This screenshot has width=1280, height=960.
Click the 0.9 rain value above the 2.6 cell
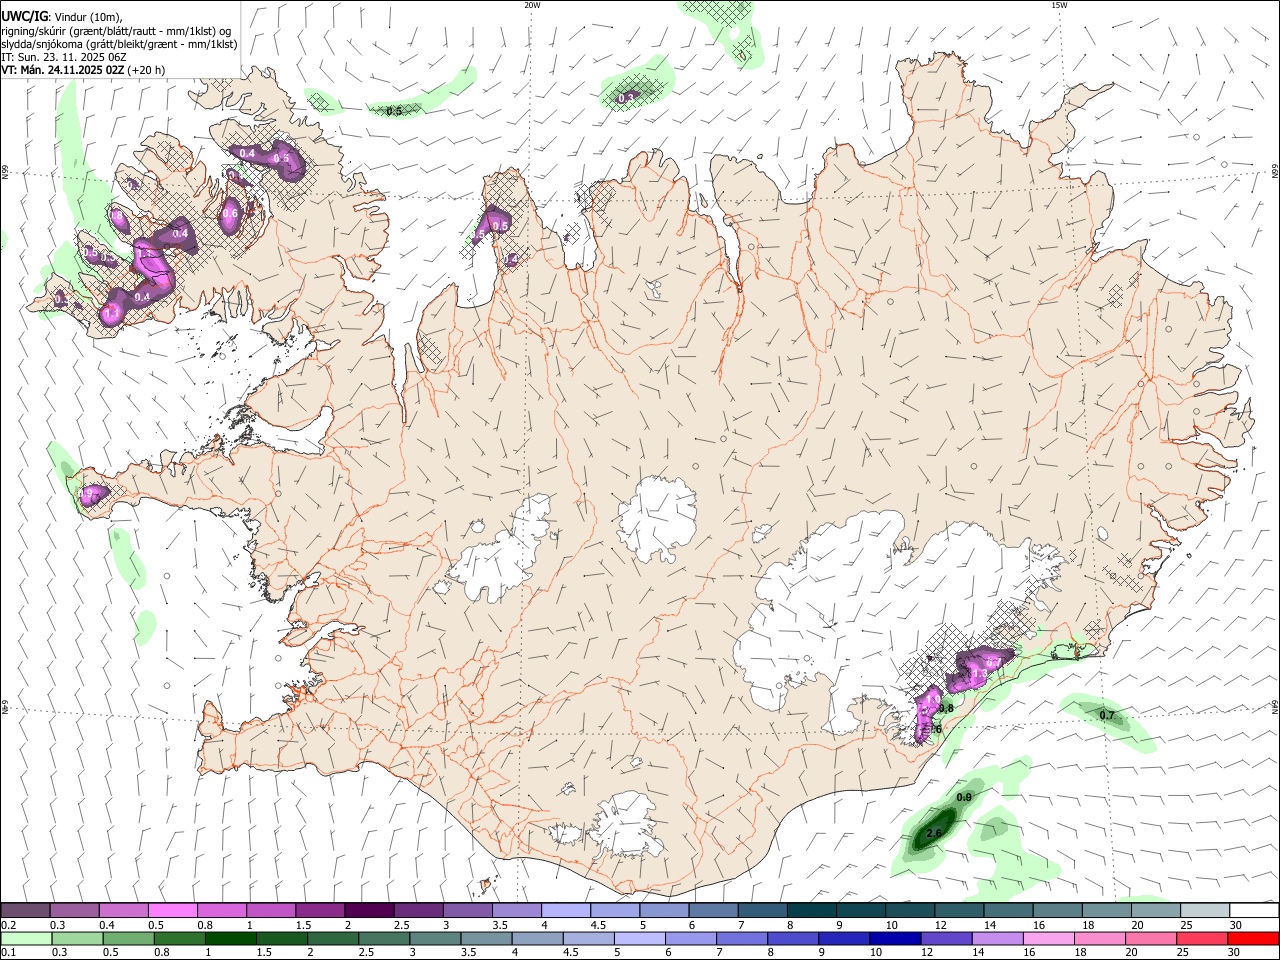click(x=964, y=797)
